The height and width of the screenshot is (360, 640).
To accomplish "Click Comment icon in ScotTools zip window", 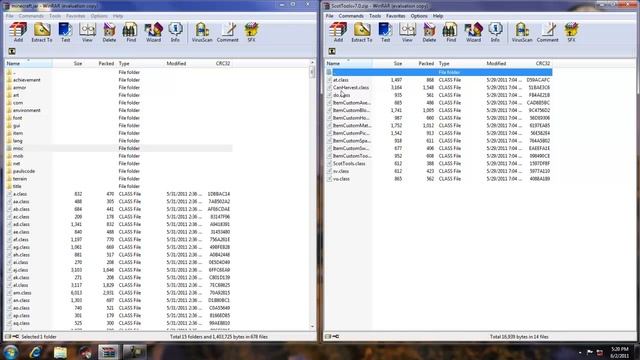I will coord(547,32).
